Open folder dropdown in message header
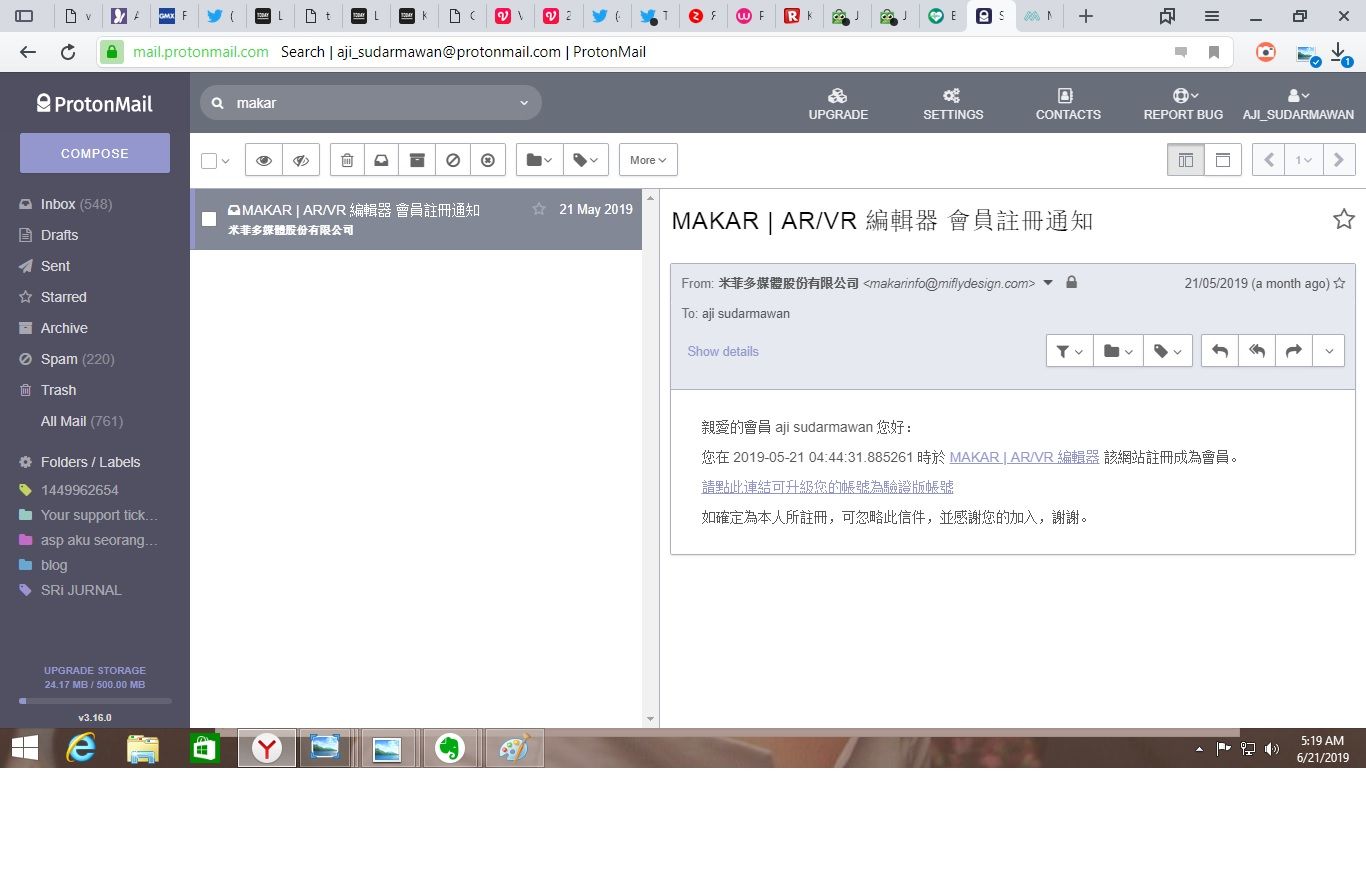Image resolution: width=1366 pixels, height=890 pixels. click(1118, 351)
